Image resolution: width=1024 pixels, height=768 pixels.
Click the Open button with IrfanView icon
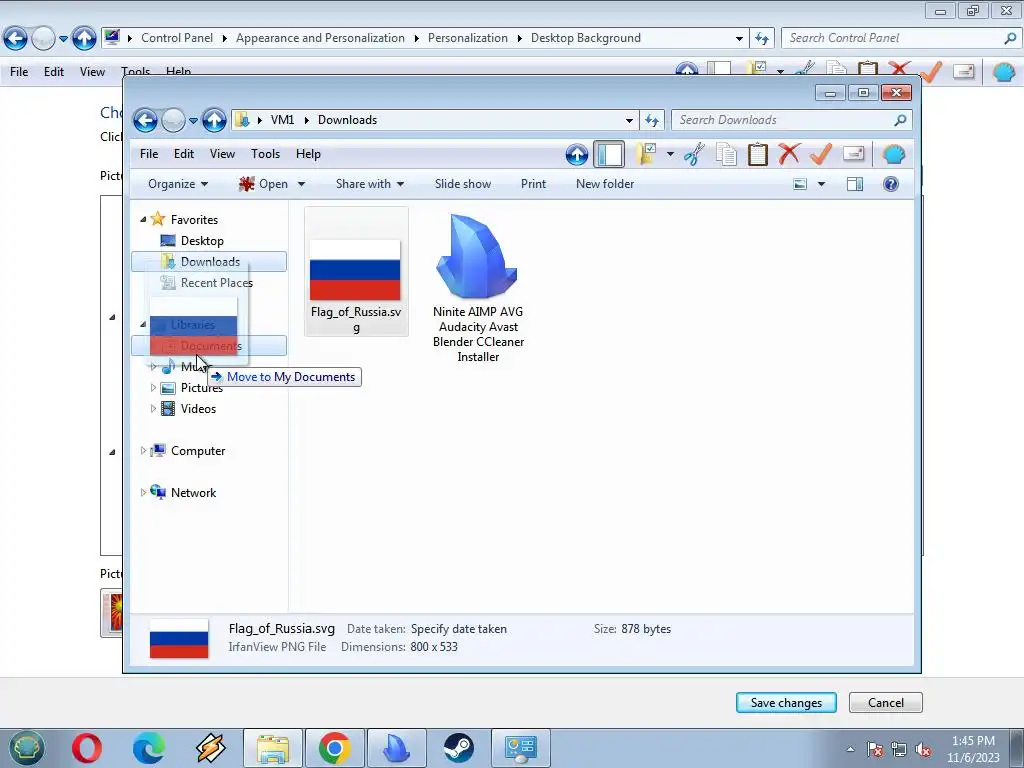pos(264,184)
